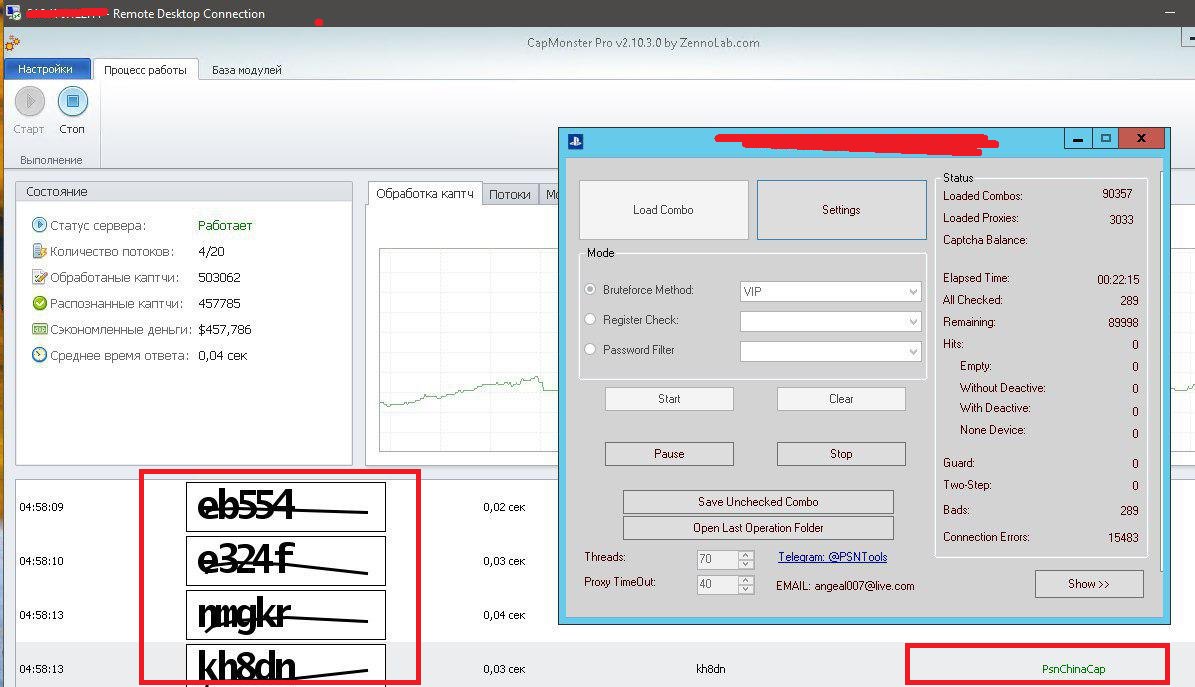Image resolution: width=1195 pixels, height=687 pixels.
Task: Click the Loaded Combos value 90357
Action: point(1117,194)
